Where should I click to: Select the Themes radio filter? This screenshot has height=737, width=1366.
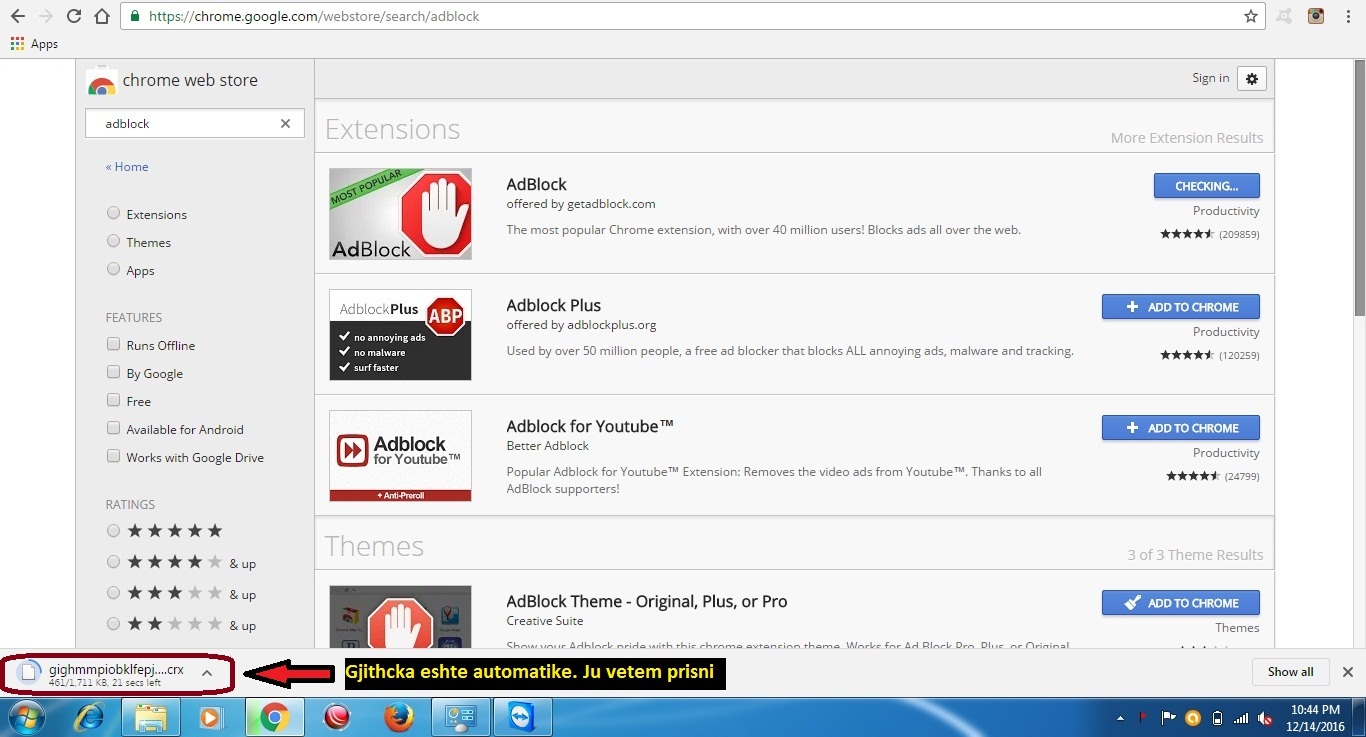click(x=114, y=241)
